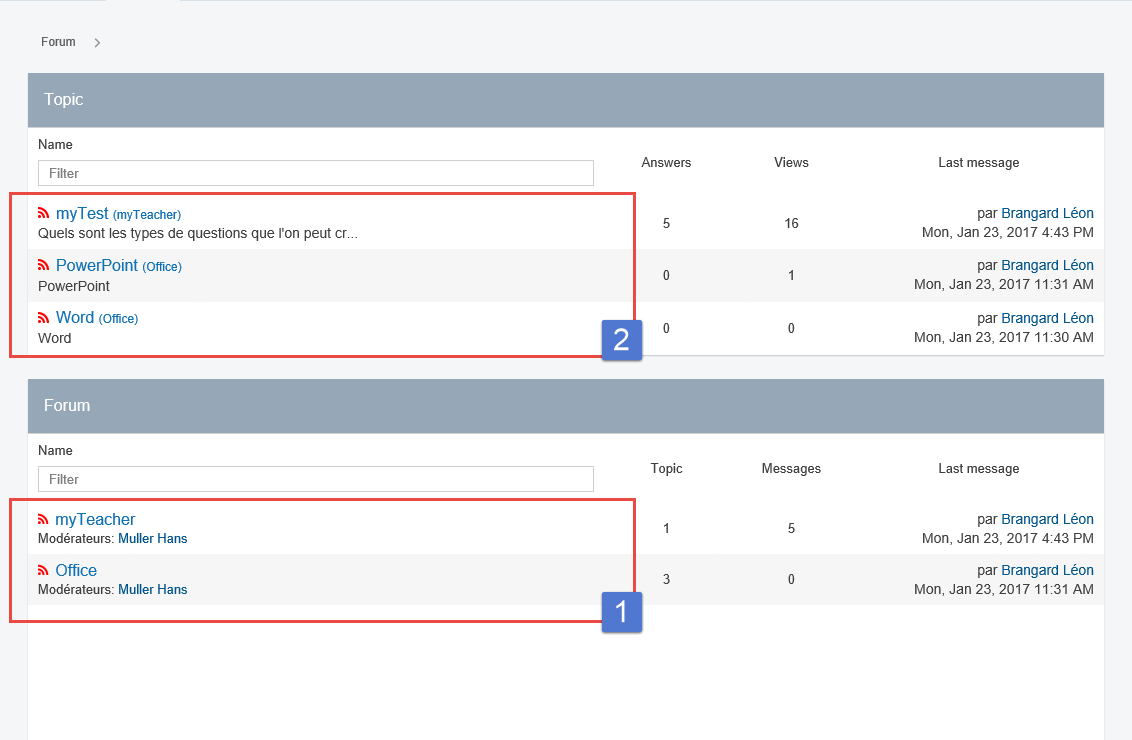Focus the Forum name filter field
Screen dimensions: 1132x740
tap(315, 479)
